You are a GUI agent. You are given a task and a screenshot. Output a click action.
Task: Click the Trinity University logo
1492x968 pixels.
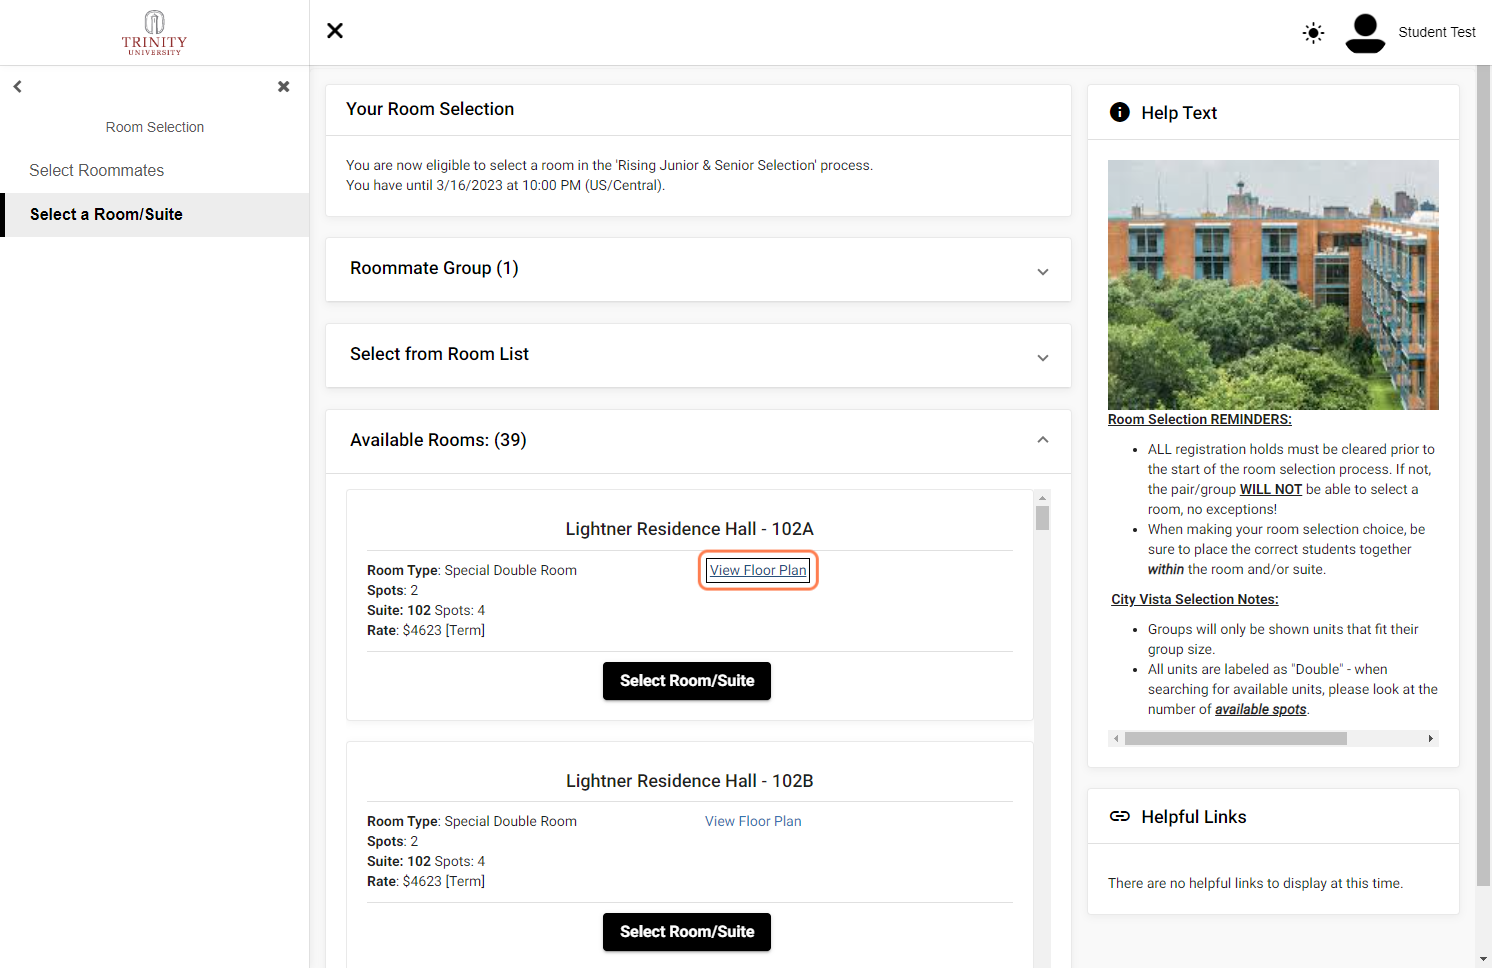tap(154, 33)
